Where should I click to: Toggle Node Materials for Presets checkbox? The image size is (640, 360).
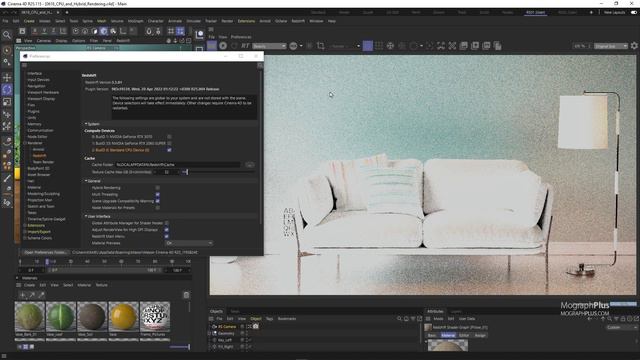click(158, 207)
